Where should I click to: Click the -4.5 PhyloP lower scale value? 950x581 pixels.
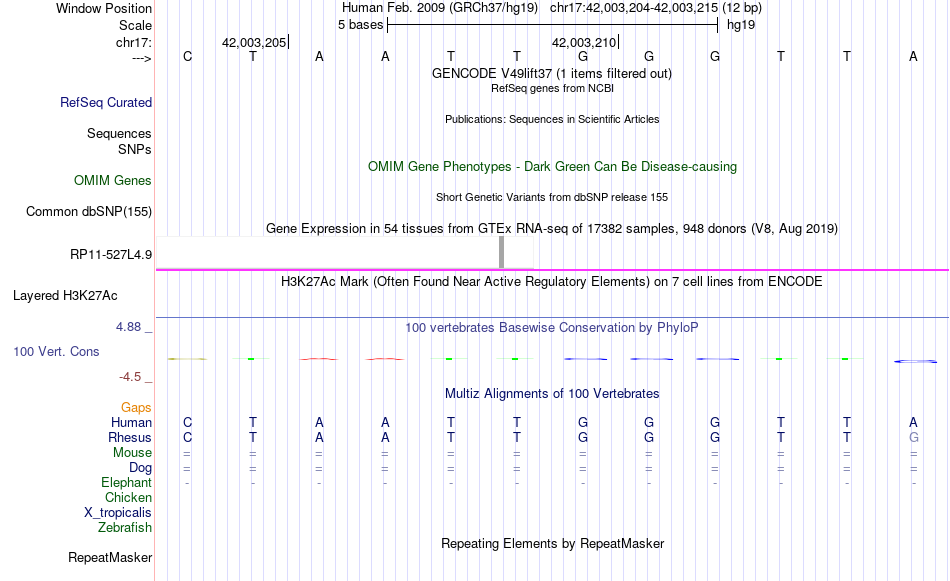click(x=130, y=377)
